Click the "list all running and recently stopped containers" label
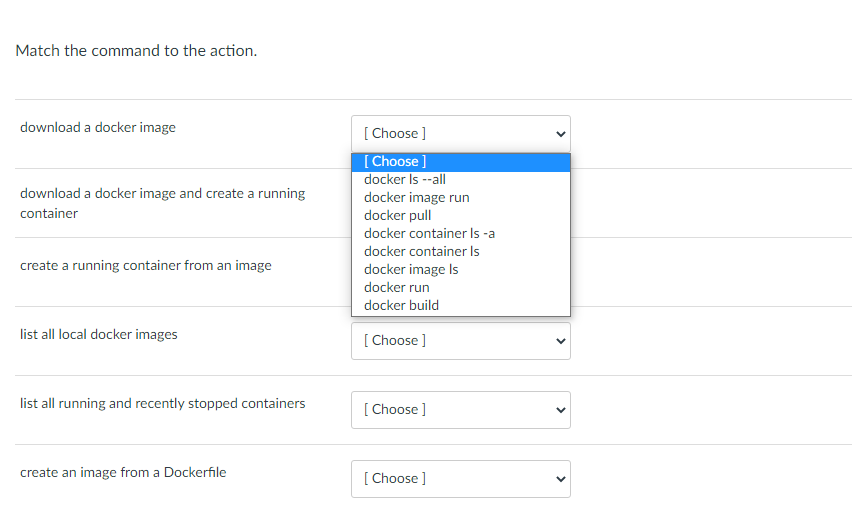This screenshot has height=526, width=866. click(x=163, y=403)
